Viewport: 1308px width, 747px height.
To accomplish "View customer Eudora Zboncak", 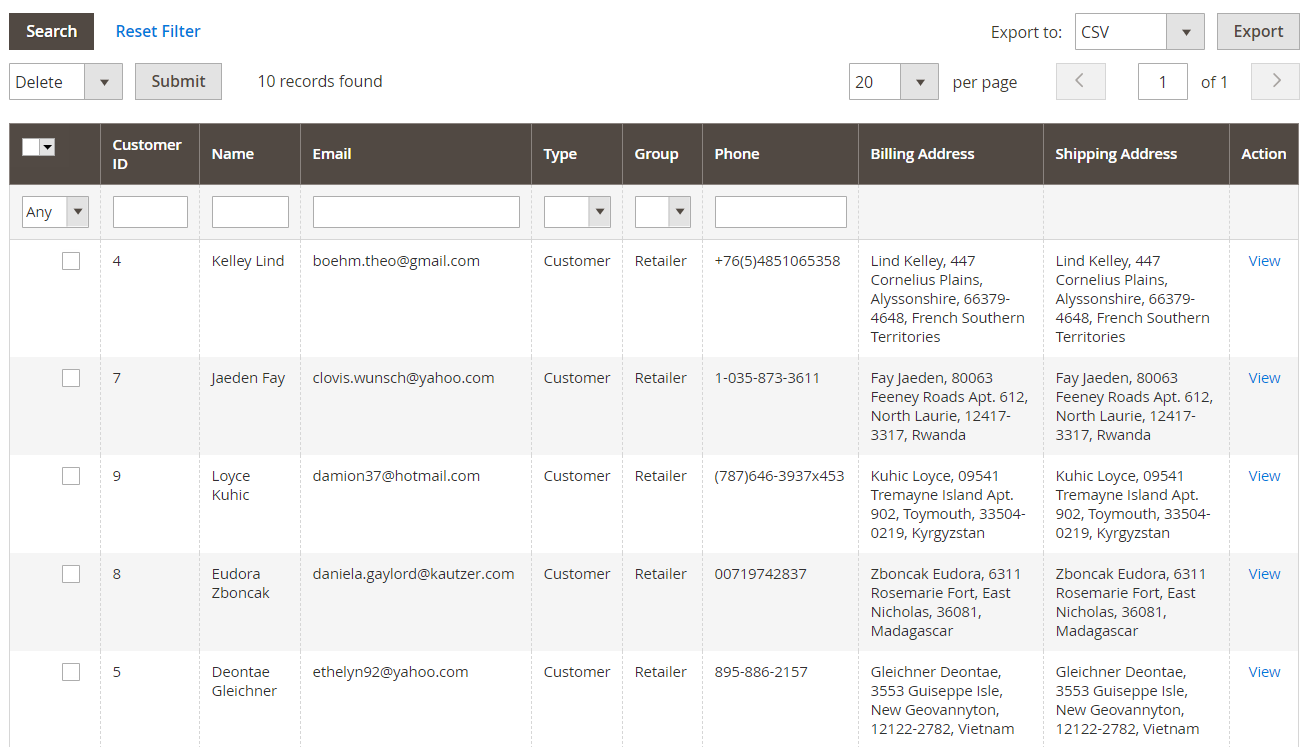I will tap(1264, 574).
